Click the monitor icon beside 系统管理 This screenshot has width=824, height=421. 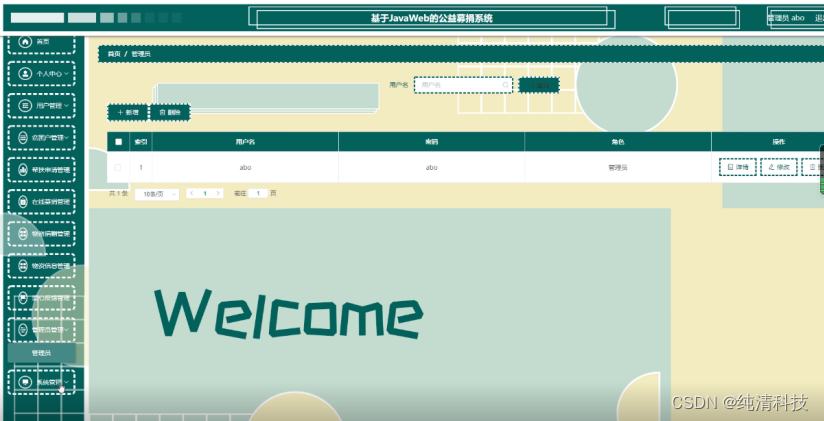[x=25, y=382]
